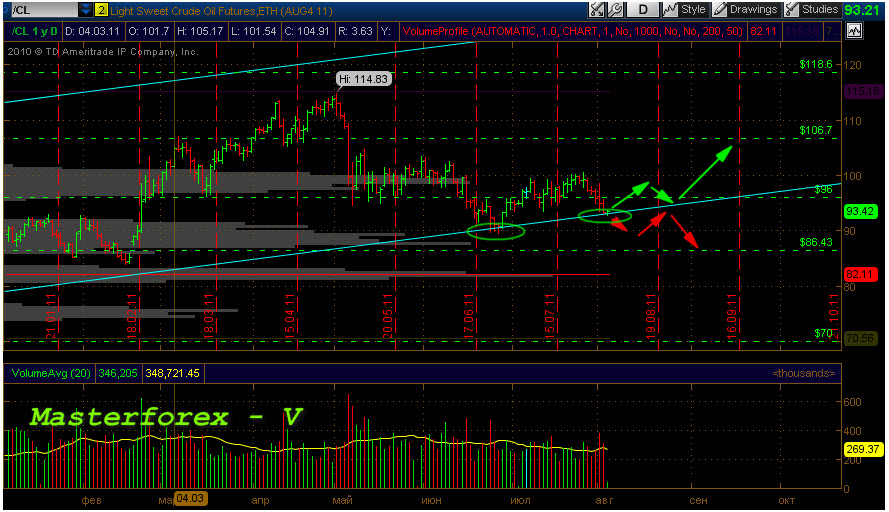889x512 pixels.
Task: Click the $118.6 level label
Action: click(816, 64)
